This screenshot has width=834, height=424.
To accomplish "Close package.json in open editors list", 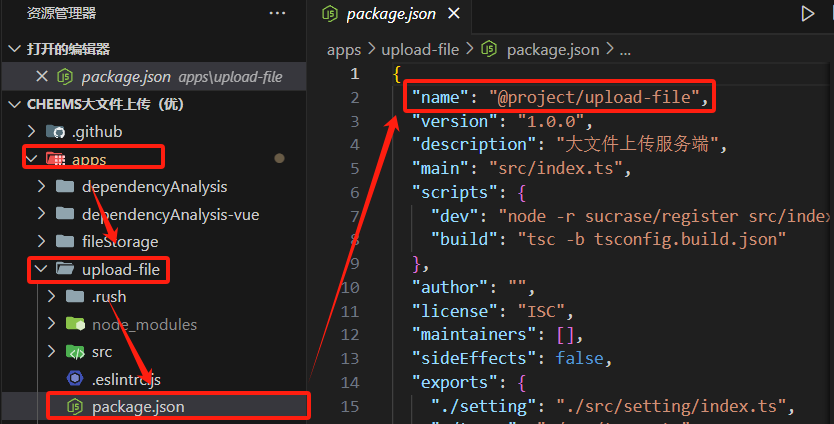I will [x=42, y=77].
